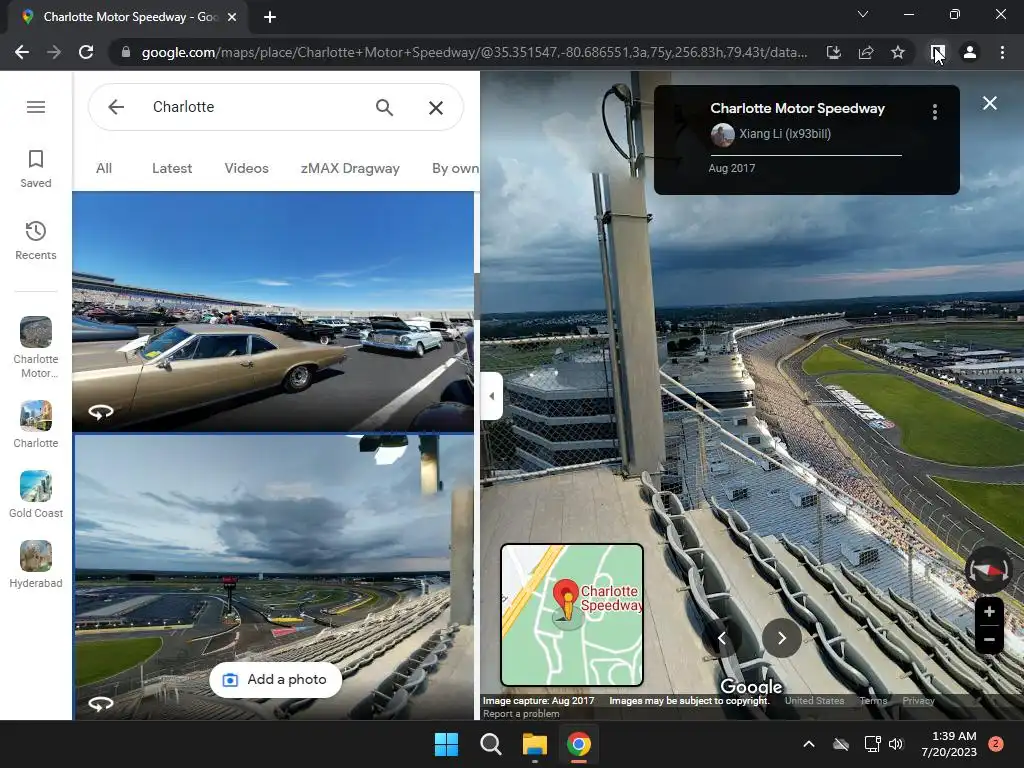Image resolution: width=1024 pixels, height=768 pixels.
Task: Open the Windows Start menu
Action: [x=447, y=744]
